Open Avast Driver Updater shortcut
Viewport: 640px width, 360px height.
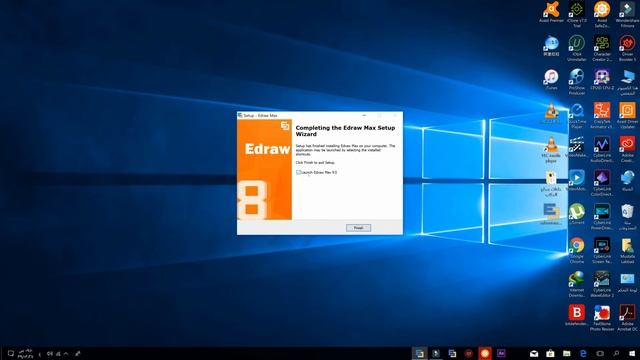(x=627, y=116)
